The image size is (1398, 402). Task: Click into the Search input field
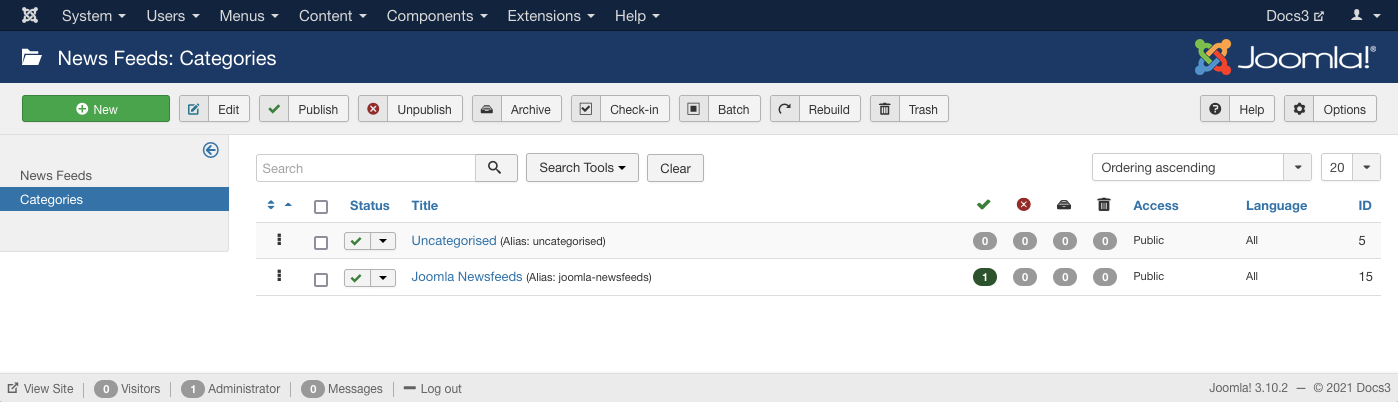365,168
